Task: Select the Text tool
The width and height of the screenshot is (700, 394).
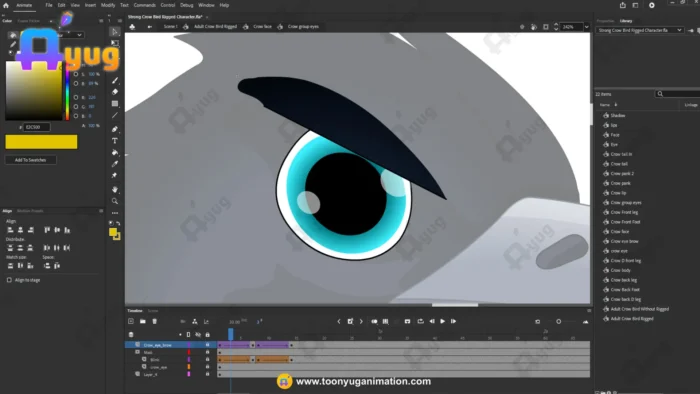Action: coord(115,141)
